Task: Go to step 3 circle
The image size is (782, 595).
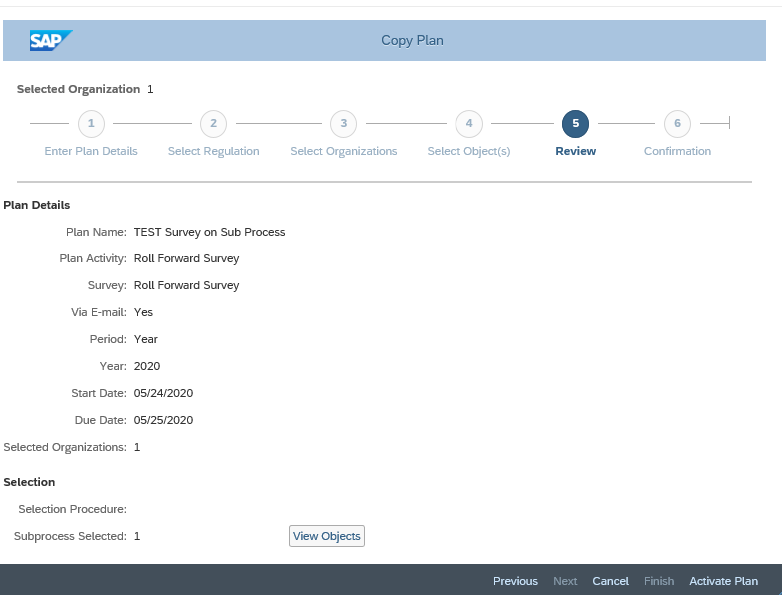Action: pos(344,123)
